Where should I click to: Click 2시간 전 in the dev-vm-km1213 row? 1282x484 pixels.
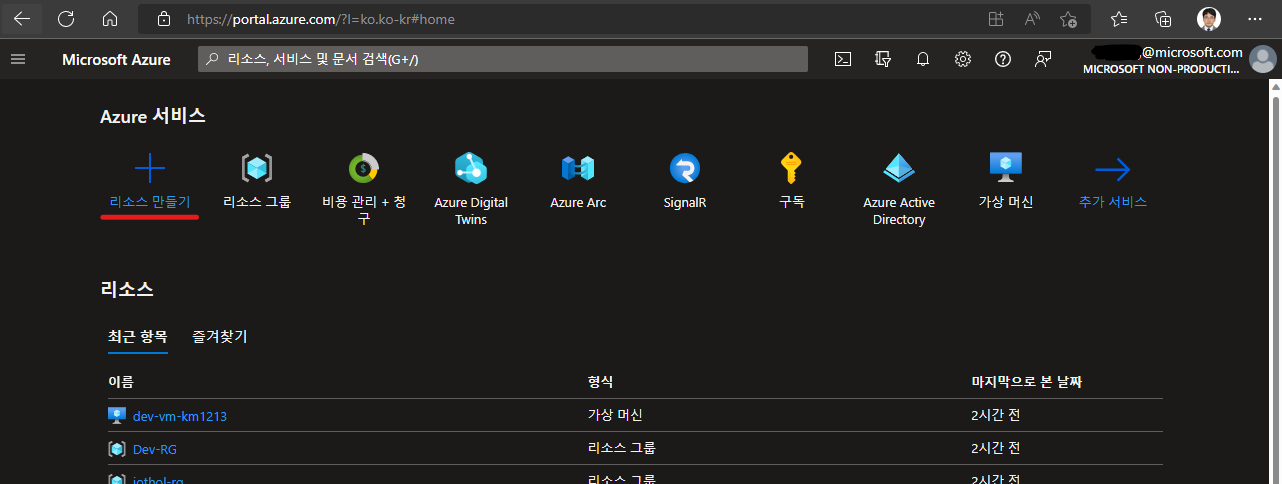(996, 415)
